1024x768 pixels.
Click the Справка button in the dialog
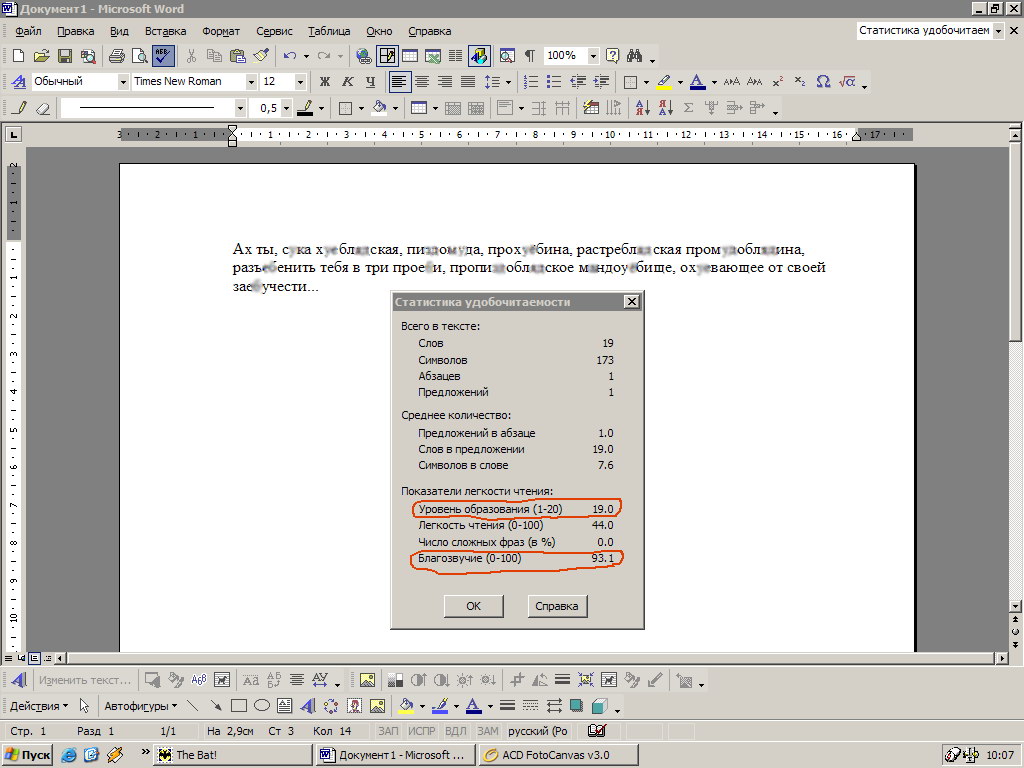[x=557, y=606]
